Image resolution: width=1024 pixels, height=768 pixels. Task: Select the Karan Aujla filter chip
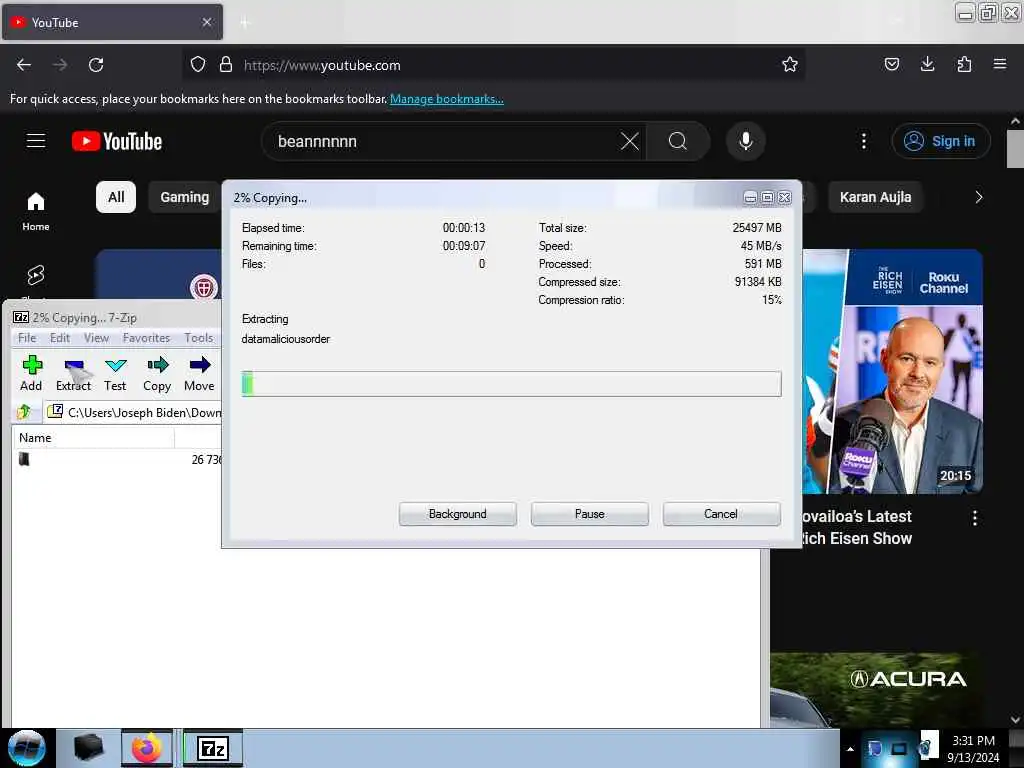[x=875, y=197]
